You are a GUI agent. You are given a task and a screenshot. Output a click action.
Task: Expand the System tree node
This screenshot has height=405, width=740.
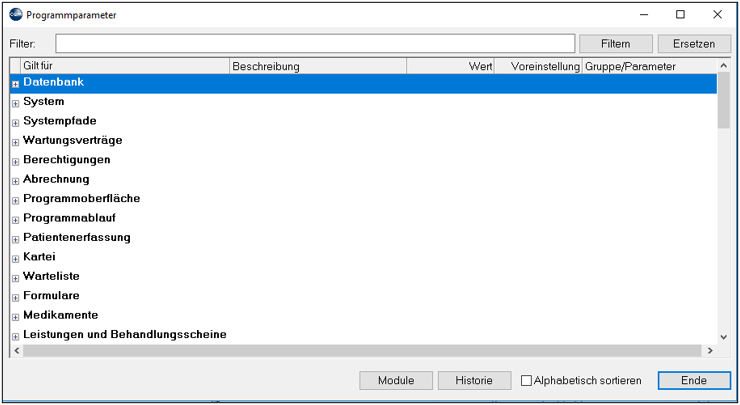click(16, 104)
